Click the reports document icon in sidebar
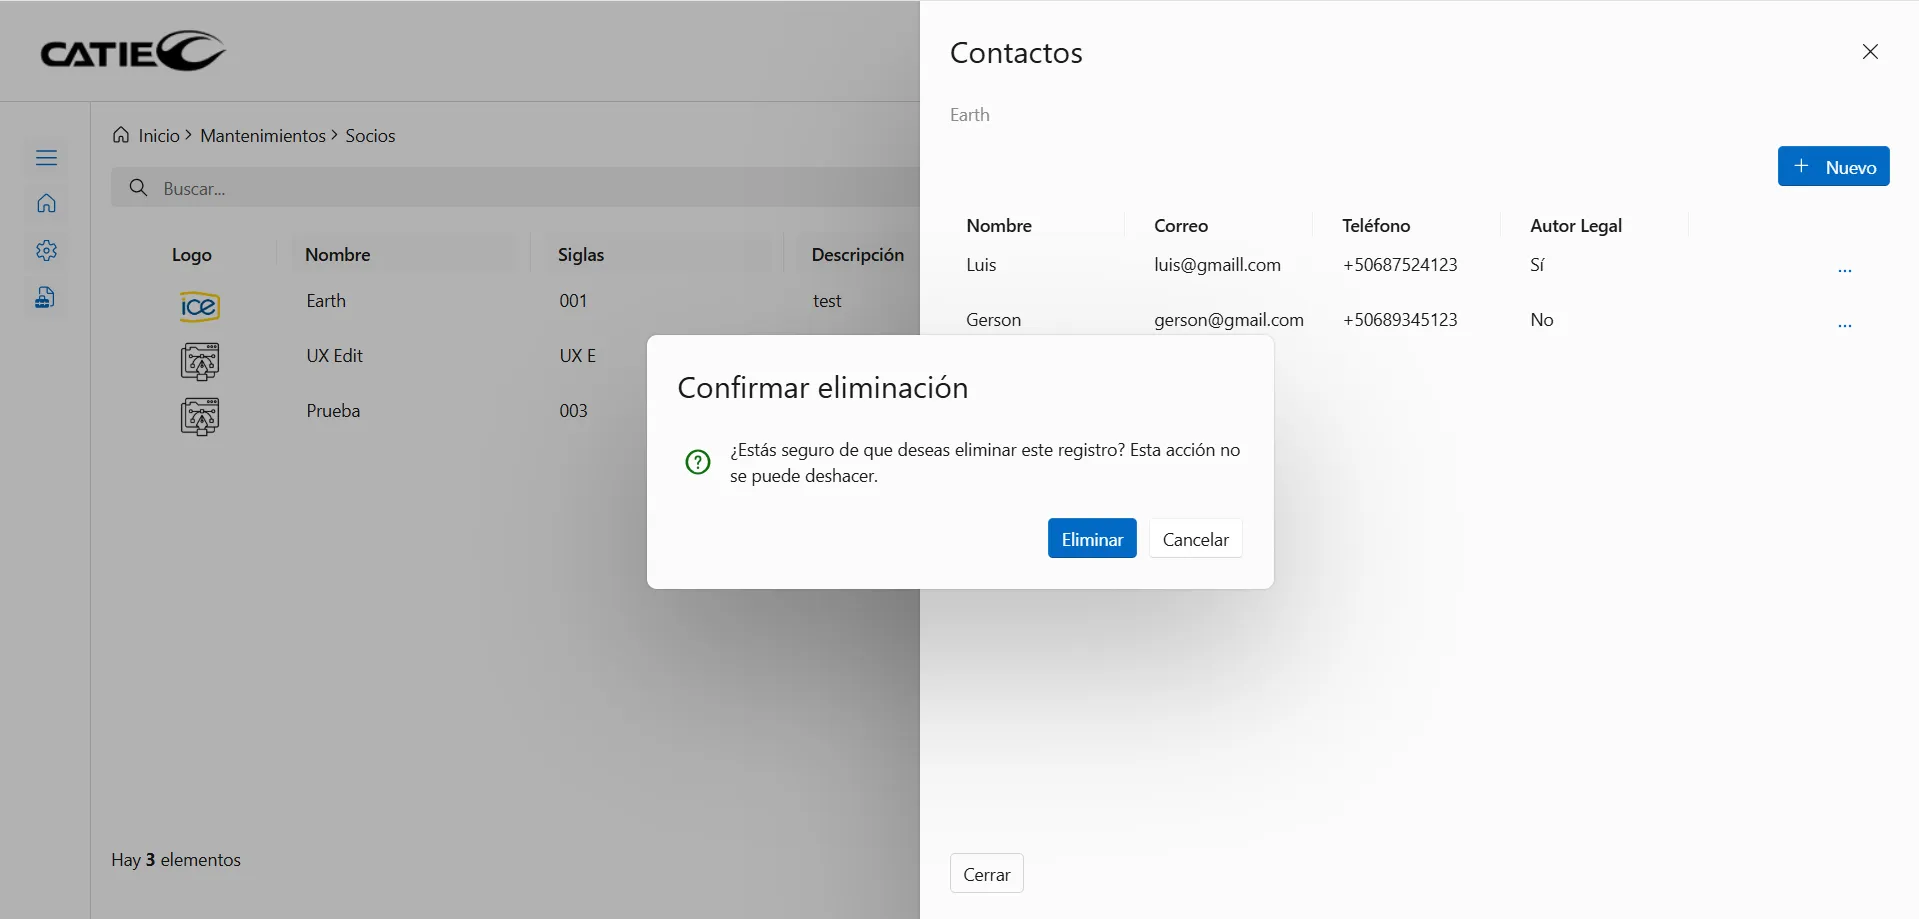 point(46,298)
